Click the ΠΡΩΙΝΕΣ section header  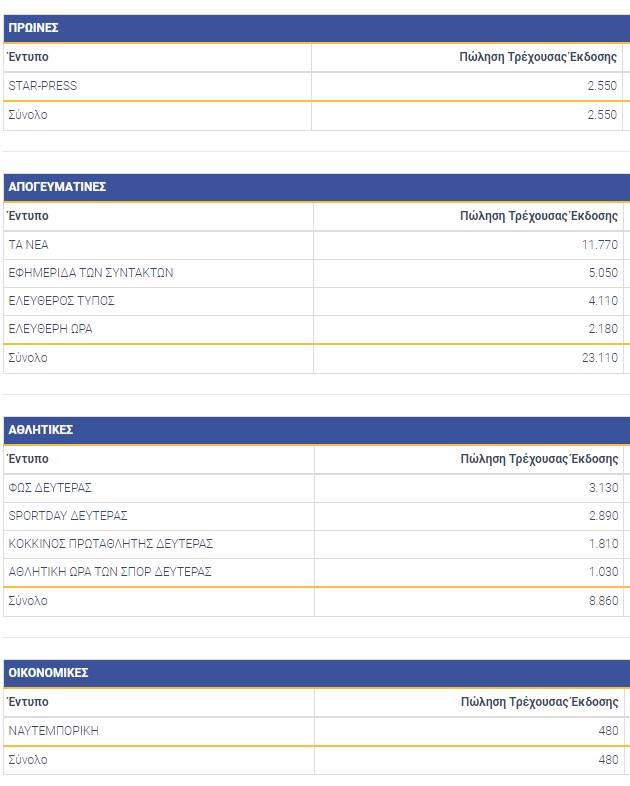pos(33,28)
